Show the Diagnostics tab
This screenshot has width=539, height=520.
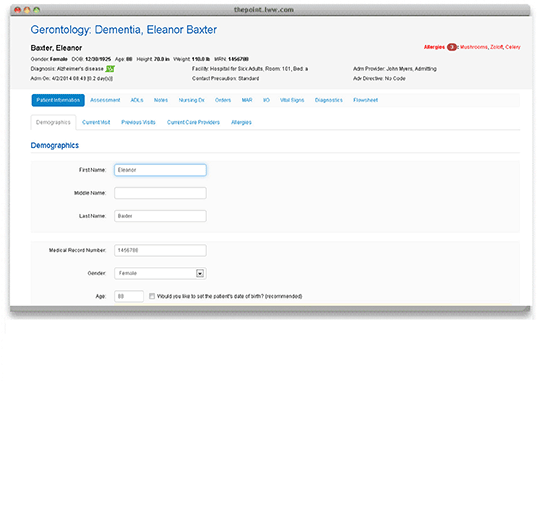point(329,100)
